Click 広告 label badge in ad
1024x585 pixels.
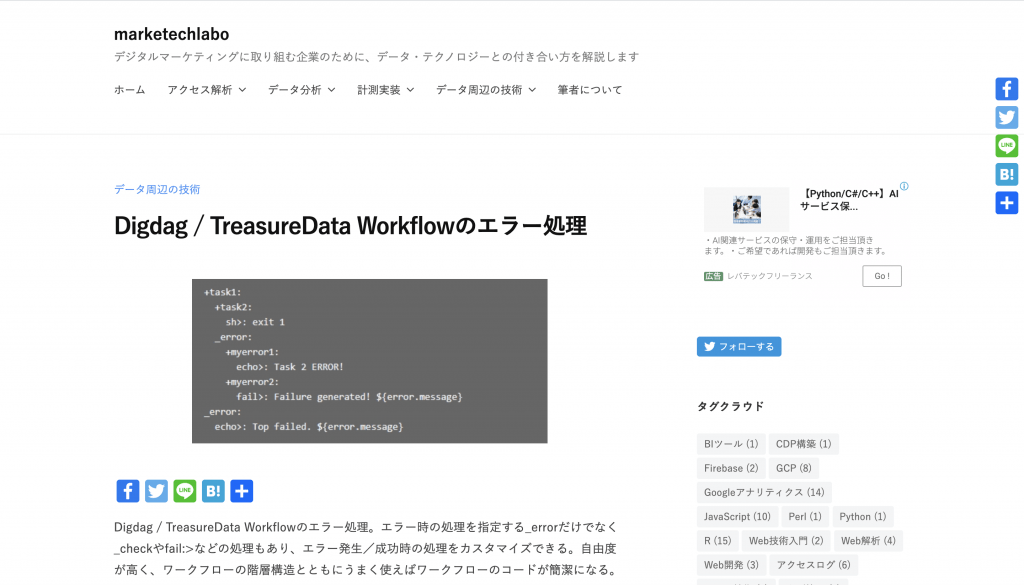point(713,276)
